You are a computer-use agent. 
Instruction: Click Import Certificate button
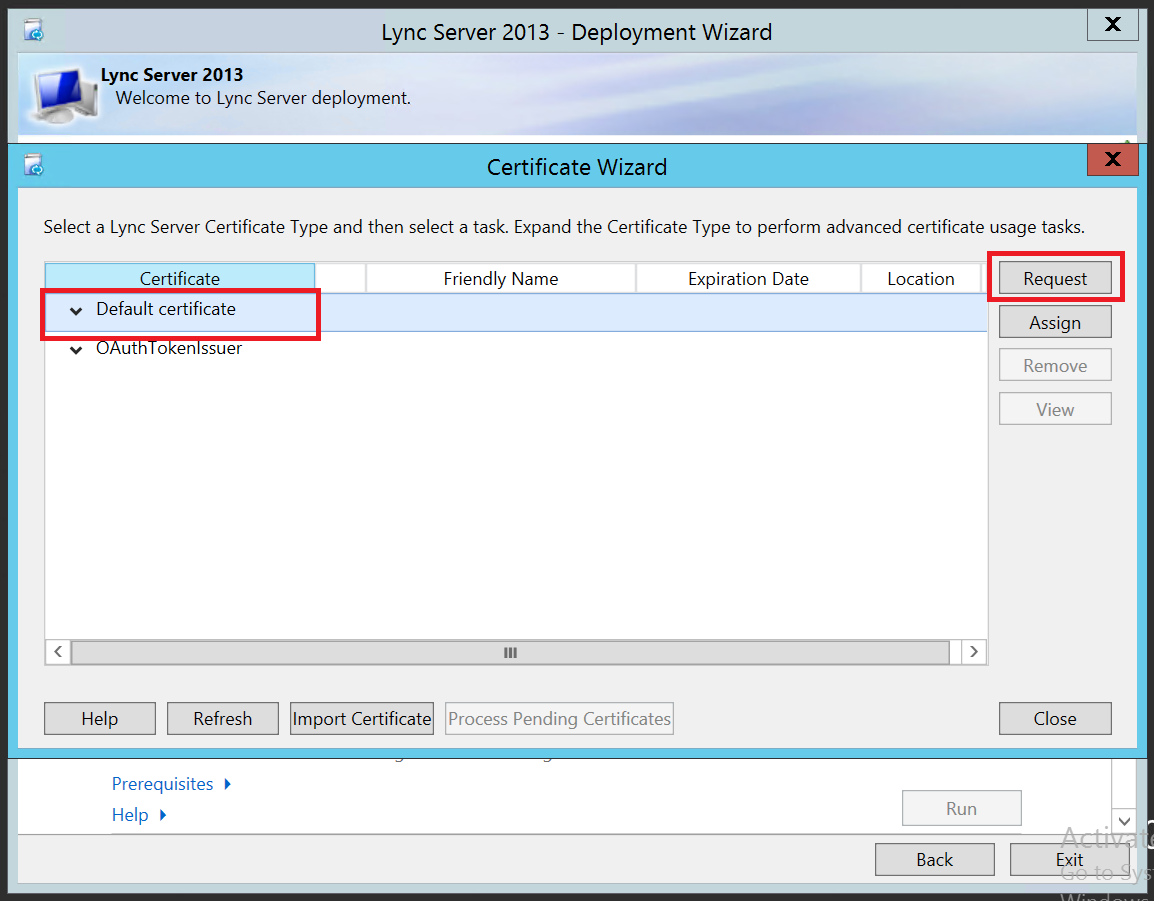pyautogui.click(x=361, y=718)
